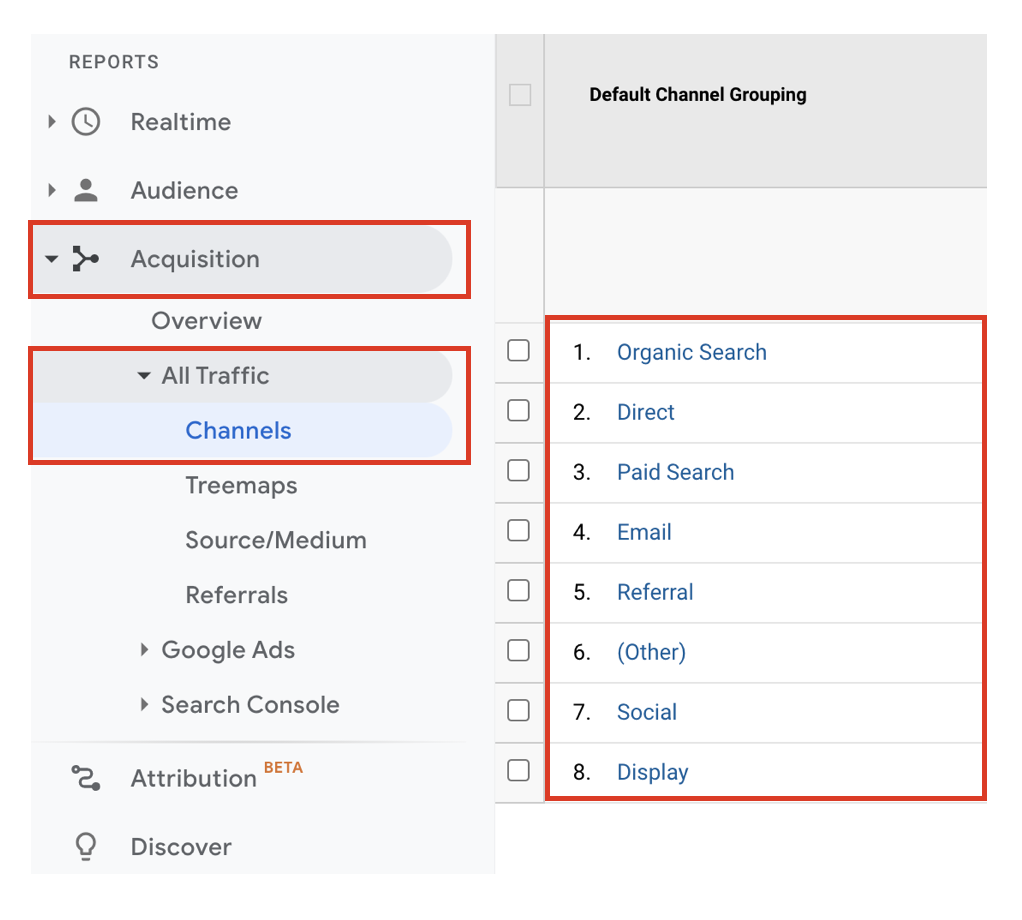This screenshot has height=920, width=1022.
Task: Open the Channels report
Action: click(239, 430)
